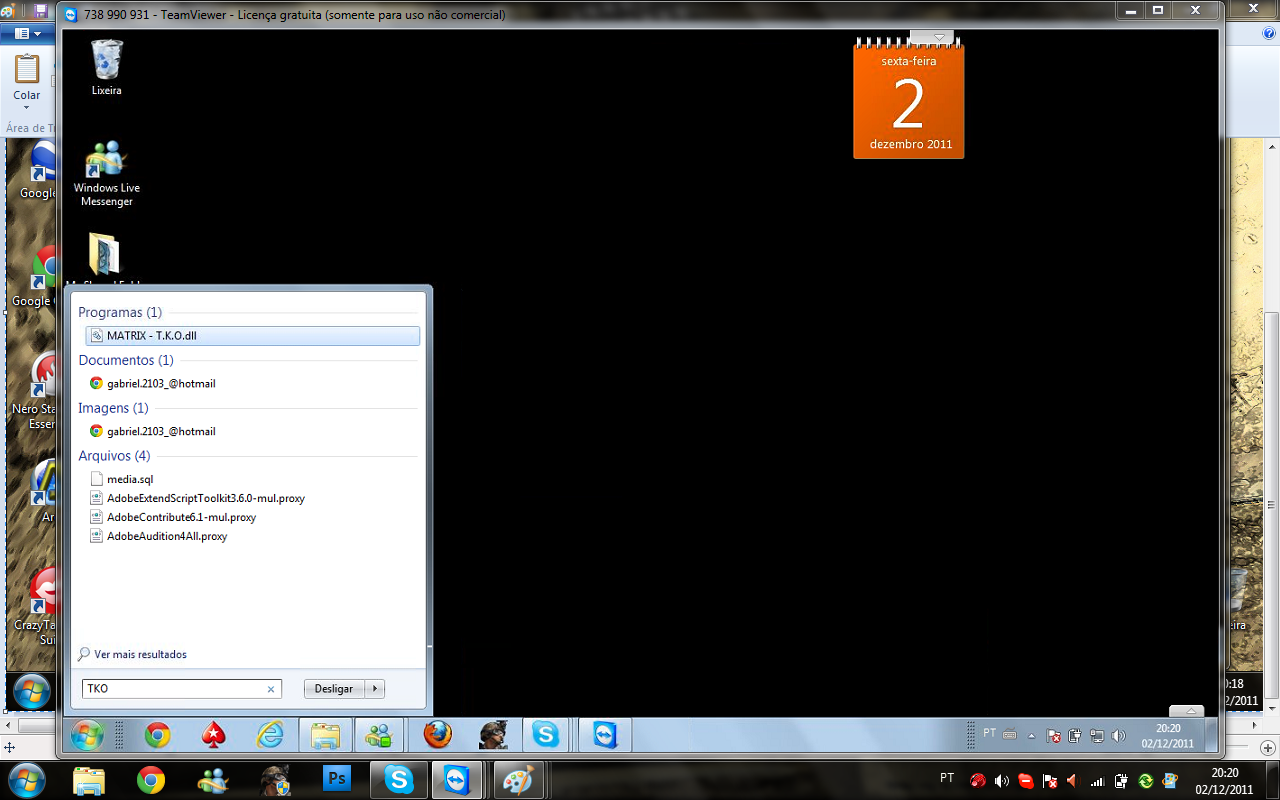Open gabriel.2103_@hotmail under Documentos
The image size is (1280, 800).
pyautogui.click(x=161, y=383)
